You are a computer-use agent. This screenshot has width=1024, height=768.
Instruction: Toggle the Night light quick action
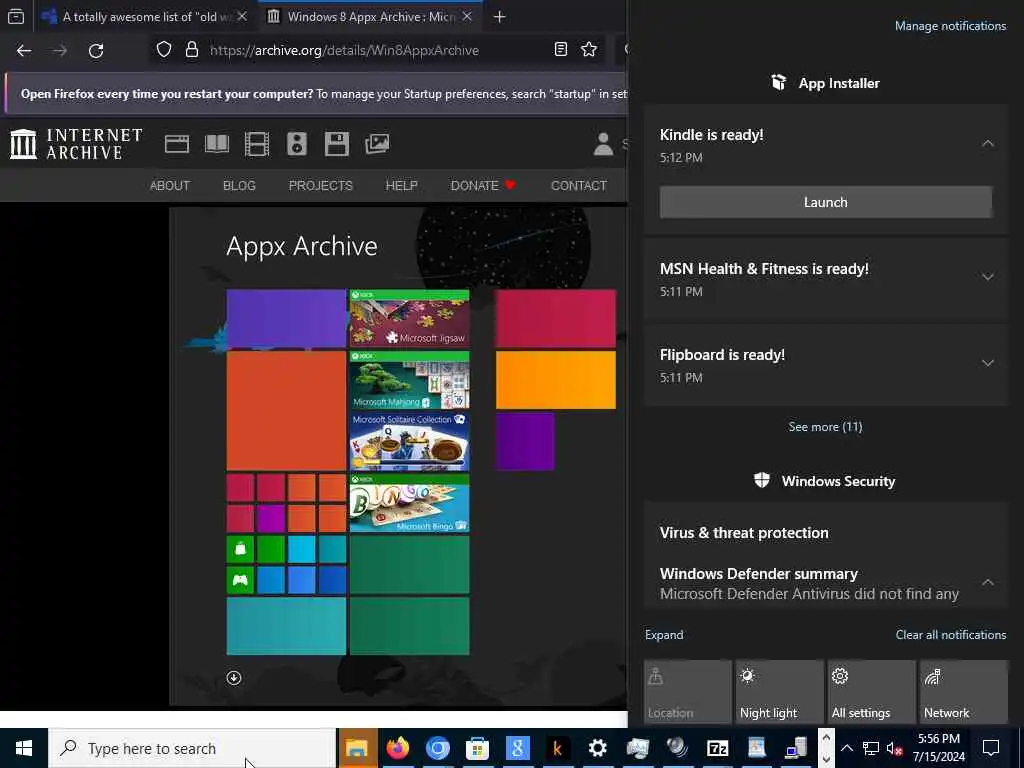pos(780,692)
